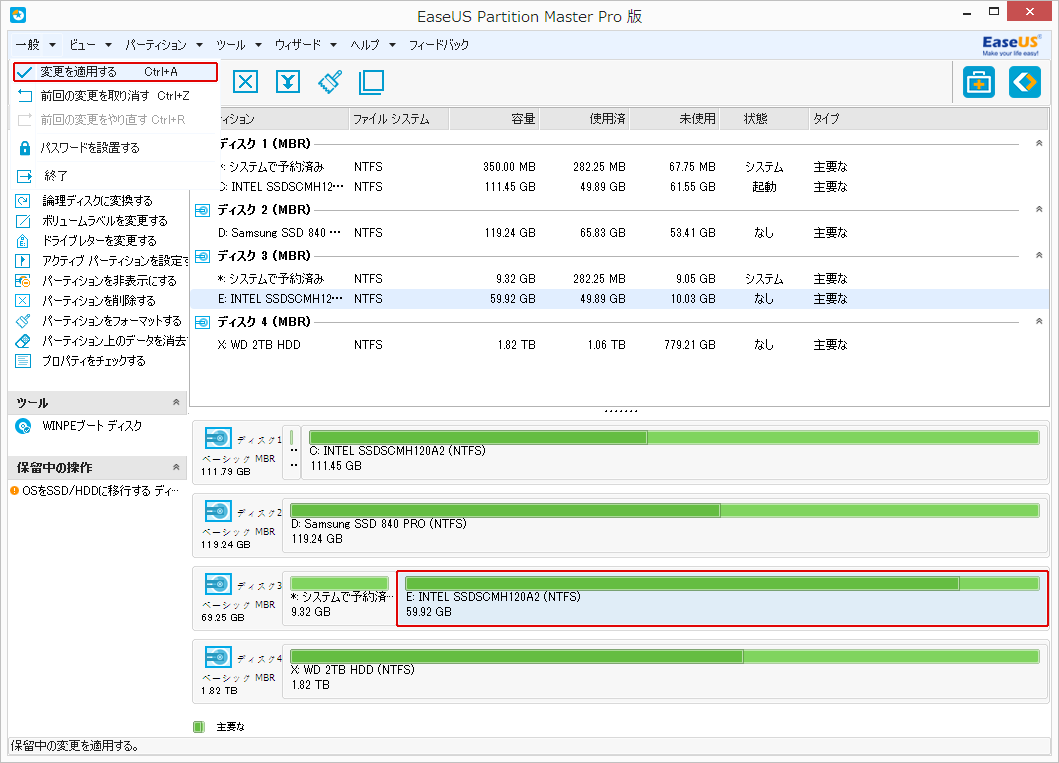This screenshot has height=763, width=1059.
Task: Select pending operation OSをSSD/HDDに移行する
Action: tap(101, 491)
